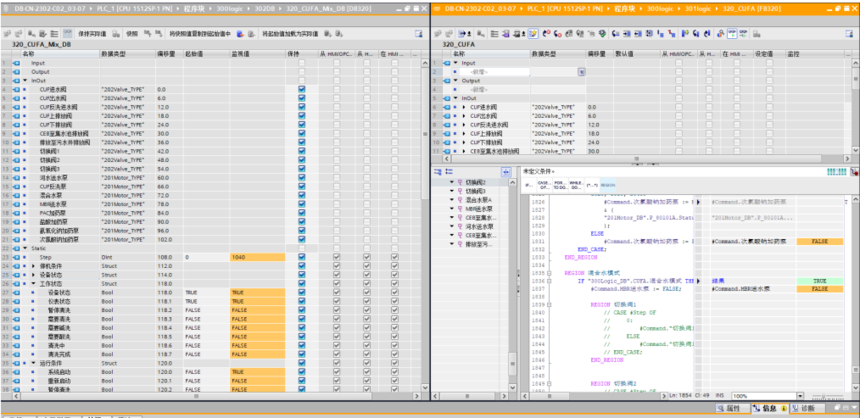Click the highlighted star-note icon in FB toolbar

coord(534,34)
